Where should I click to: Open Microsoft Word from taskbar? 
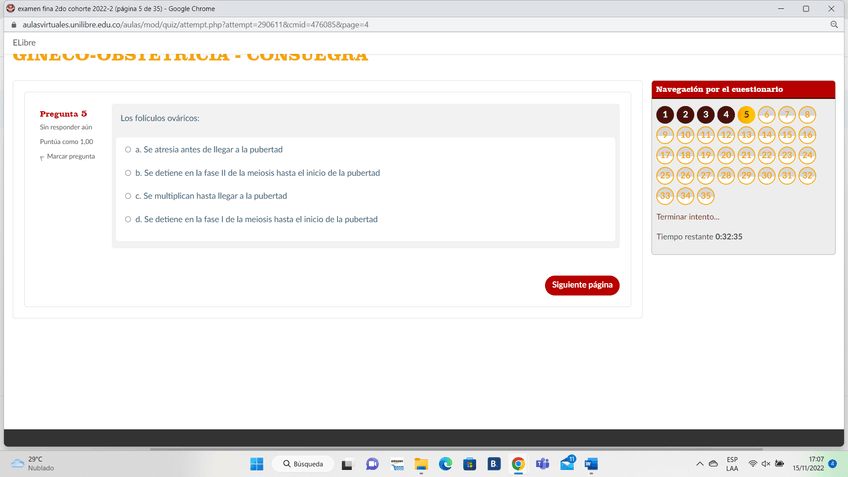tap(591, 464)
